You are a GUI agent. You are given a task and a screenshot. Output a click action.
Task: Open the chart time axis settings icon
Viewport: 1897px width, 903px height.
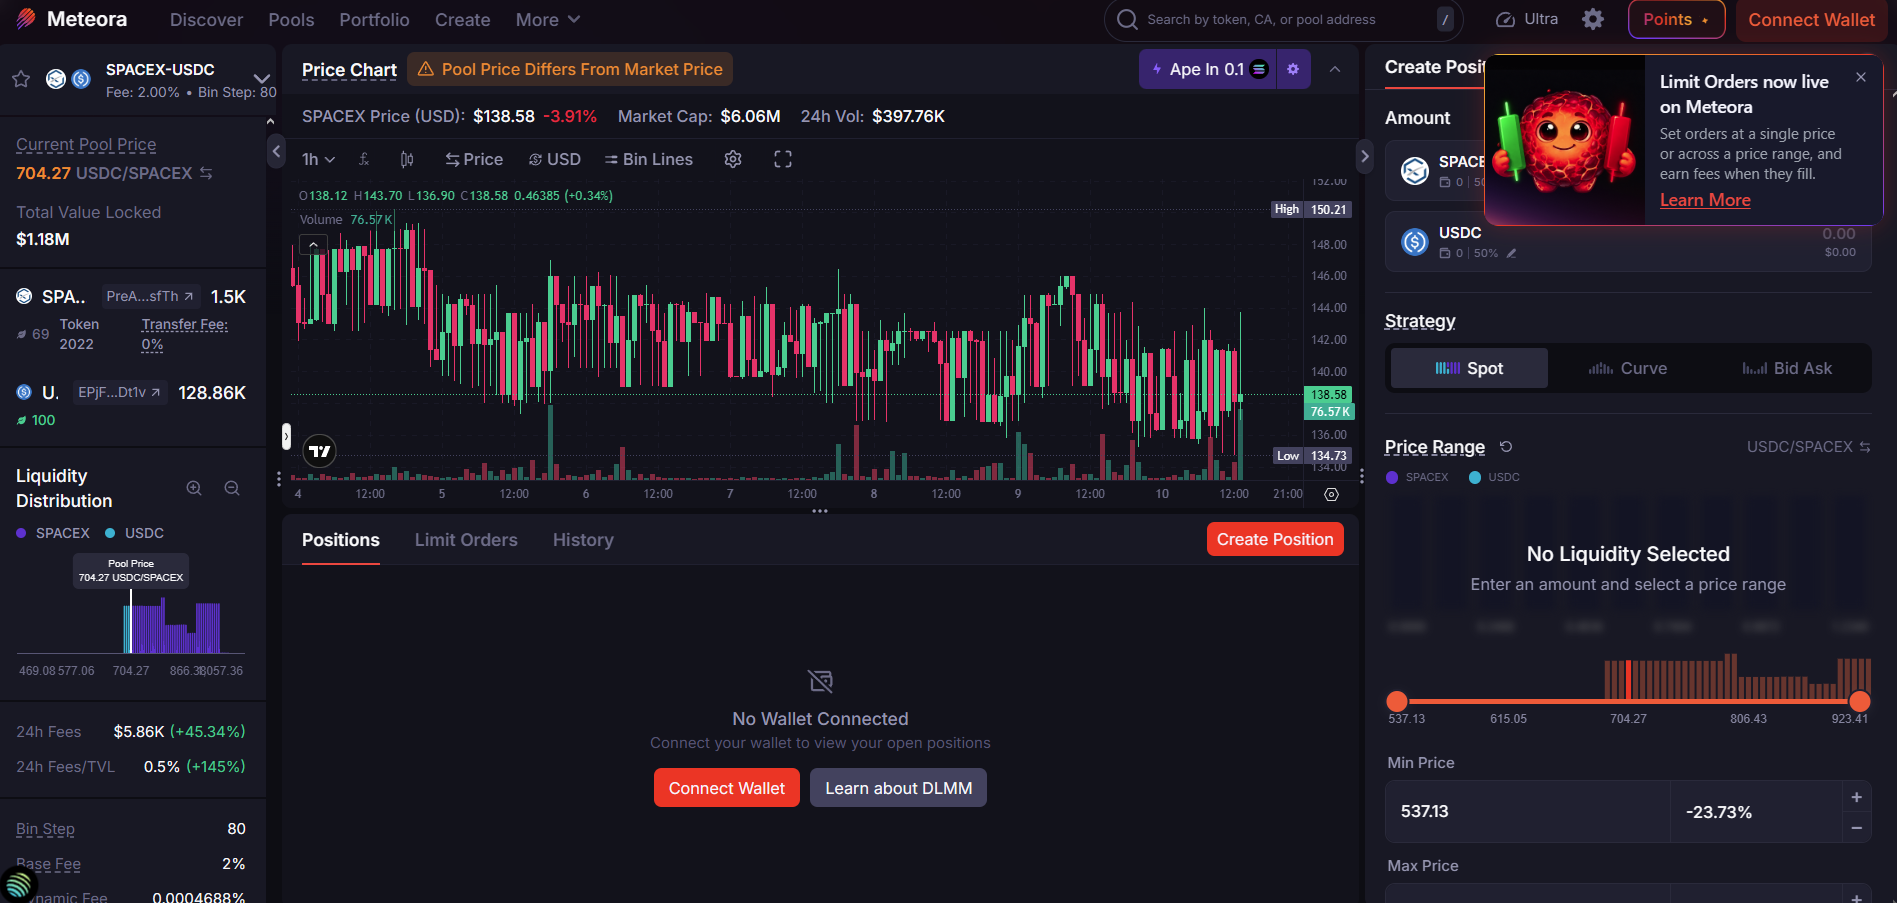(x=1331, y=494)
